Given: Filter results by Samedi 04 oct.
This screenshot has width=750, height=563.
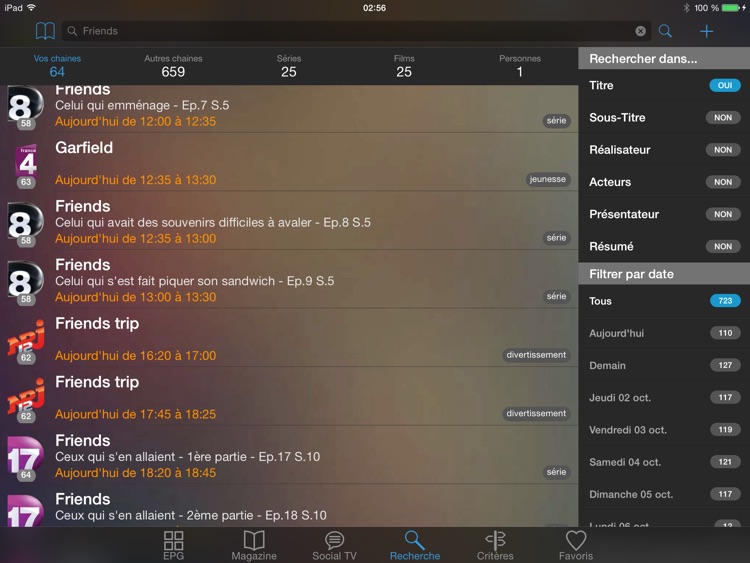Looking at the screenshot, I should pos(664,462).
